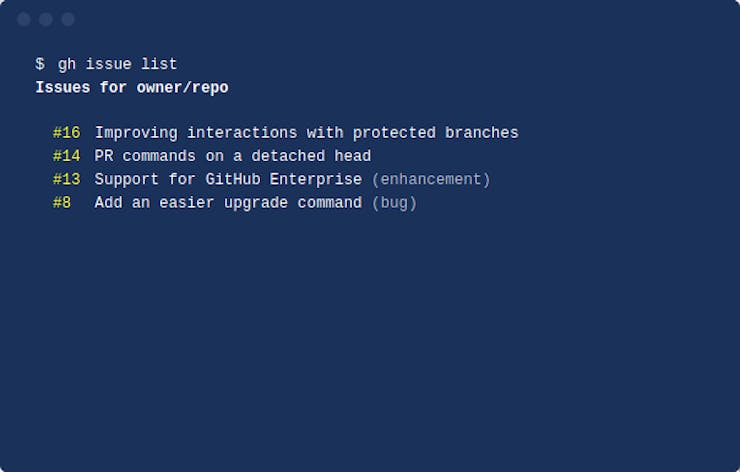740x472 pixels.
Task: Open issue number #16
Action: tap(66, 133)
